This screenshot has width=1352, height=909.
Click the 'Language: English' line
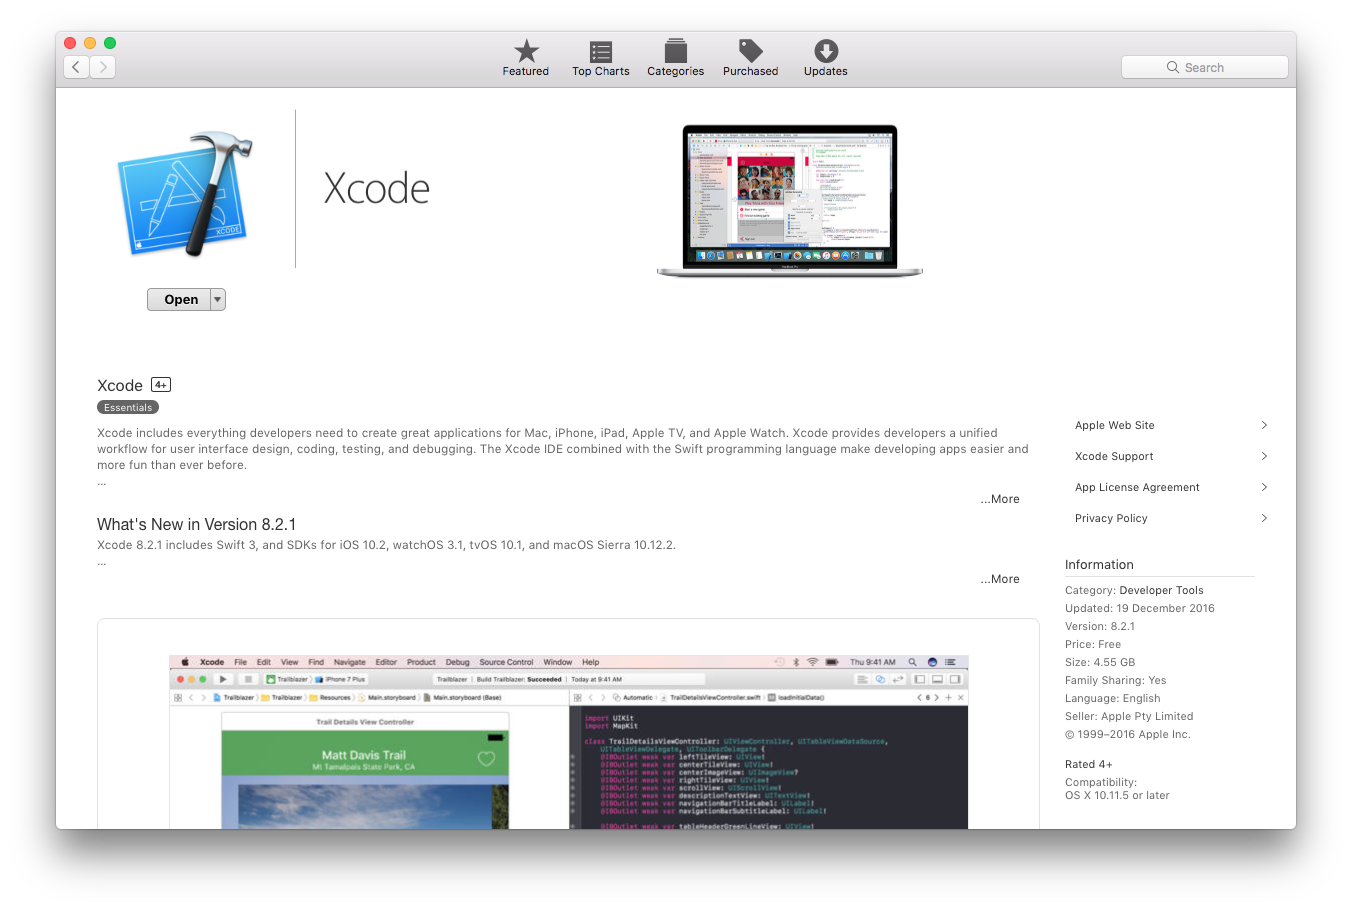[1113, 698]
